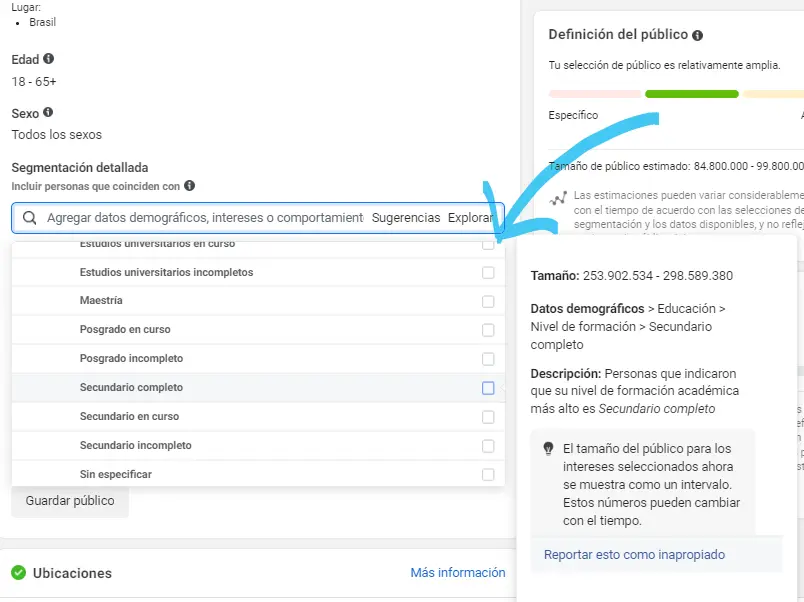
Task: Click Reportar esto como inapropiado link
Action: (634, 554)
